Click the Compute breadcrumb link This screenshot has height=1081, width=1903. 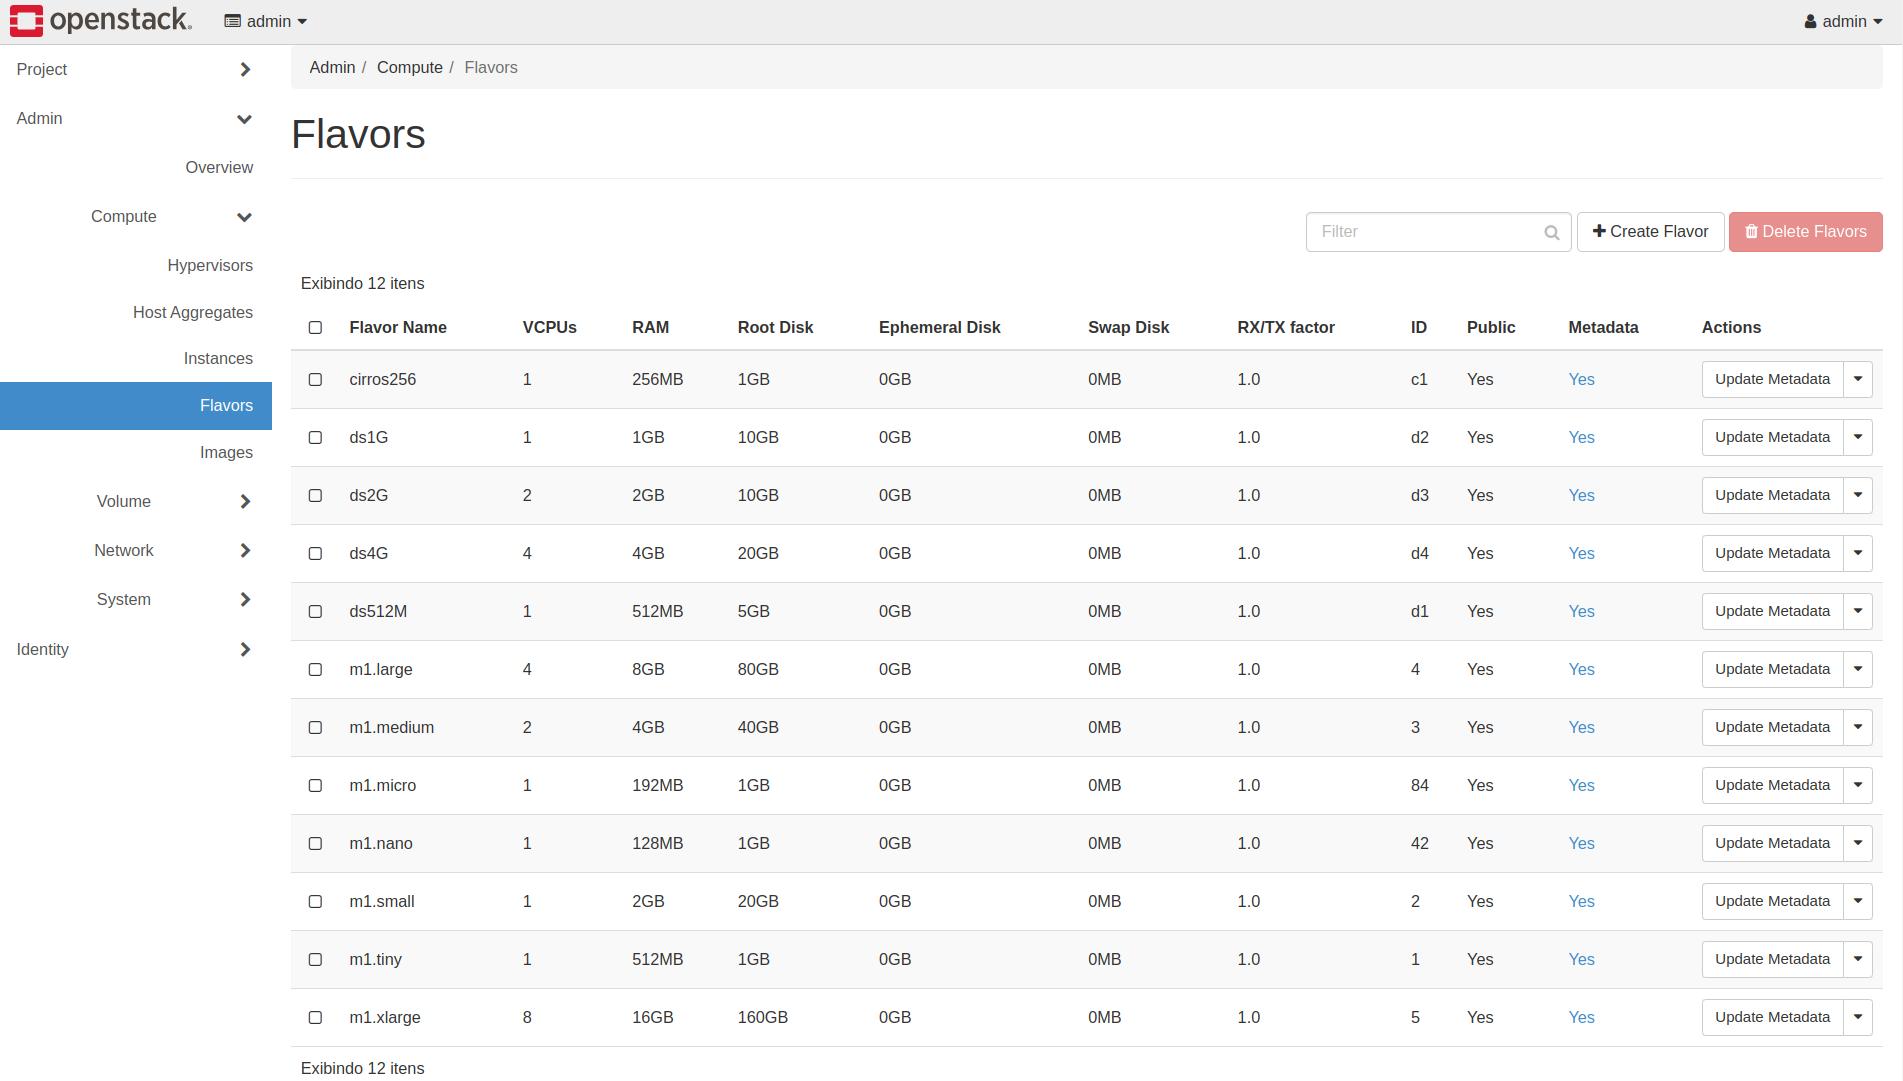[409, 67]
